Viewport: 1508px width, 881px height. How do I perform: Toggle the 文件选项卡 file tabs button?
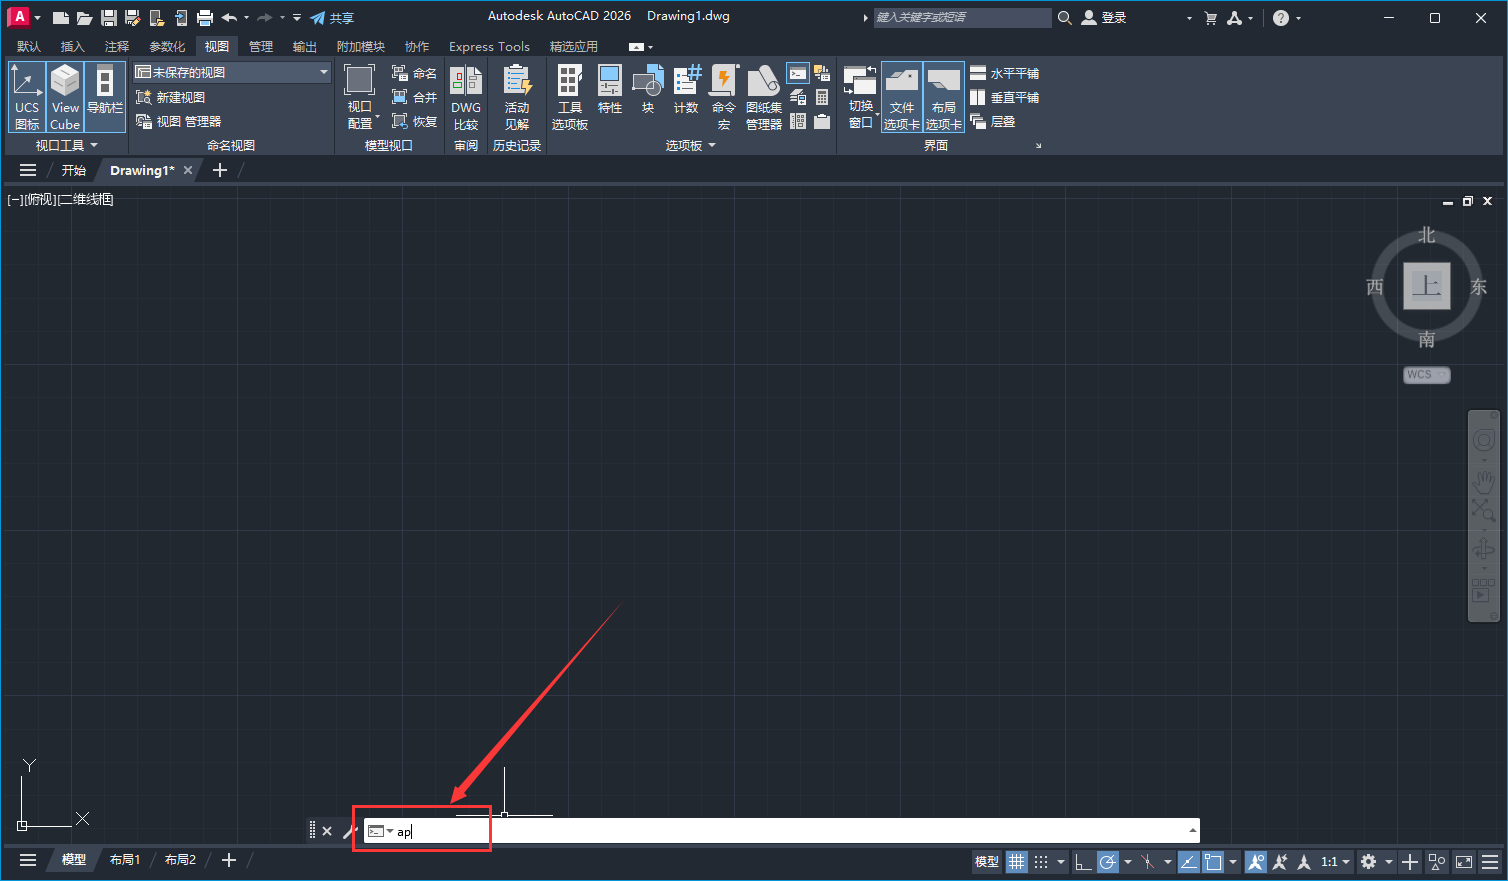902,97
